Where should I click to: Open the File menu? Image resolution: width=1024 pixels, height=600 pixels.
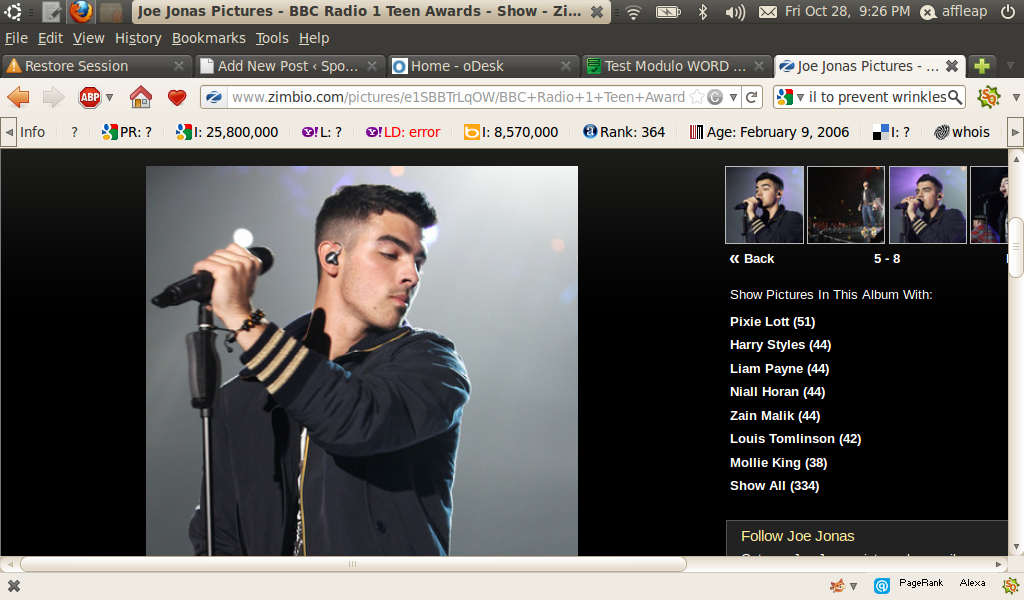[16, 39]
